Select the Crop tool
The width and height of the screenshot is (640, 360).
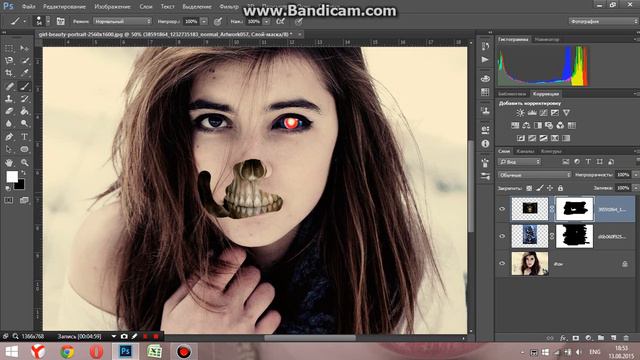pyautogui.click(x=9, y=73)
